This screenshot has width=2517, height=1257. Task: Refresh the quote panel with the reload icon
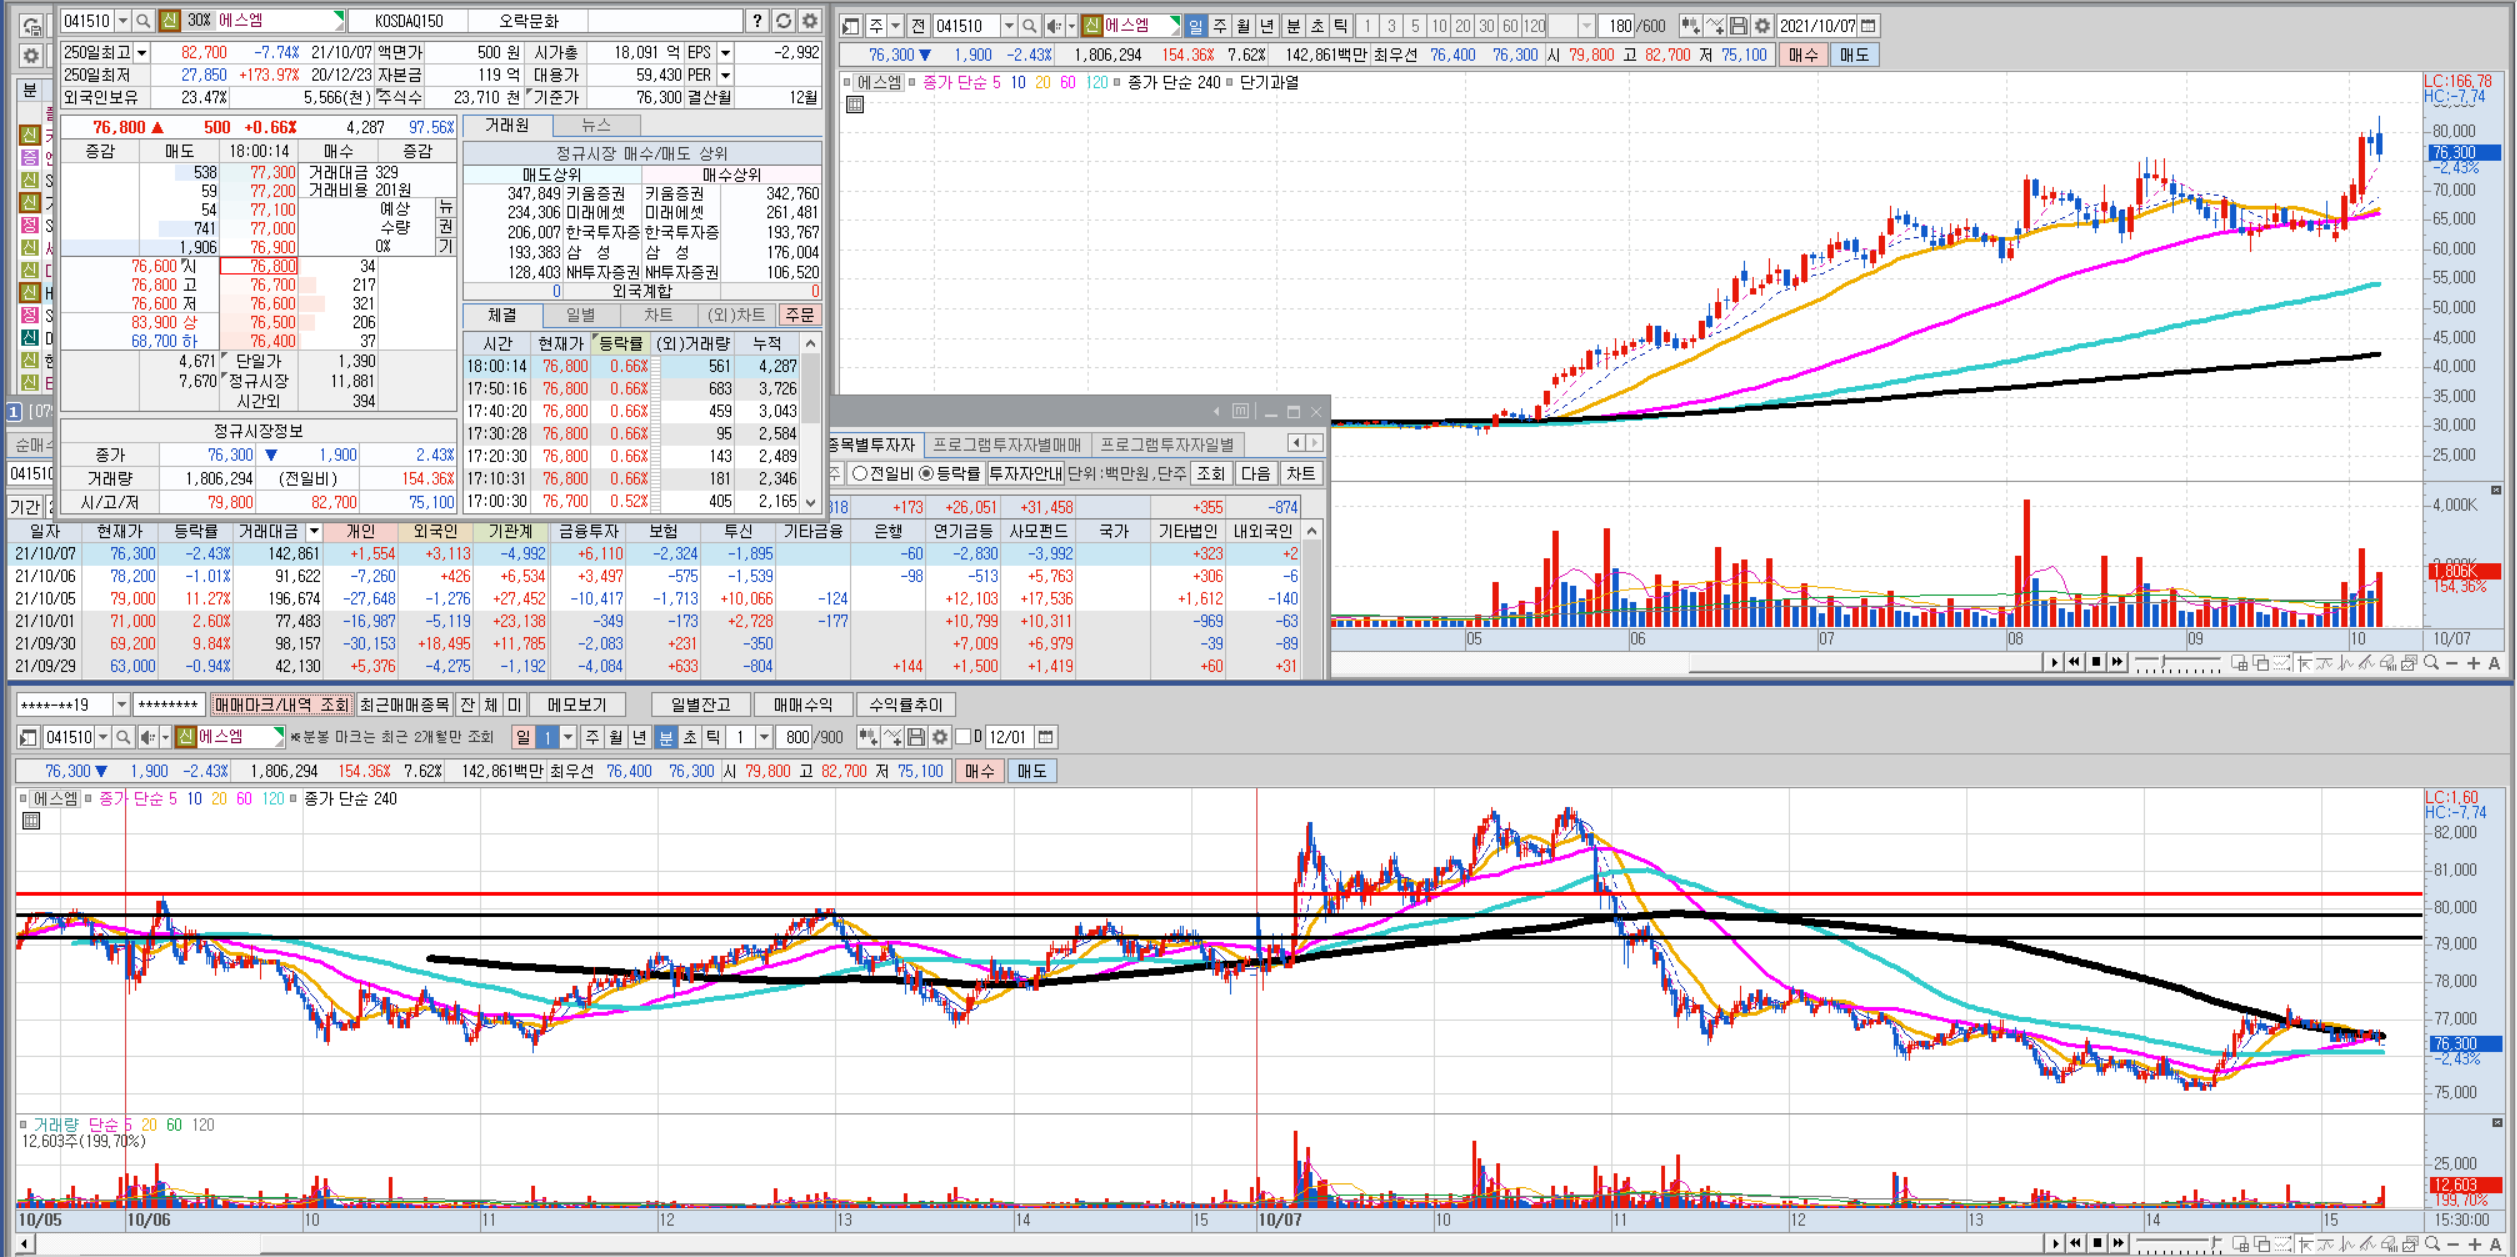pos(783,21)
